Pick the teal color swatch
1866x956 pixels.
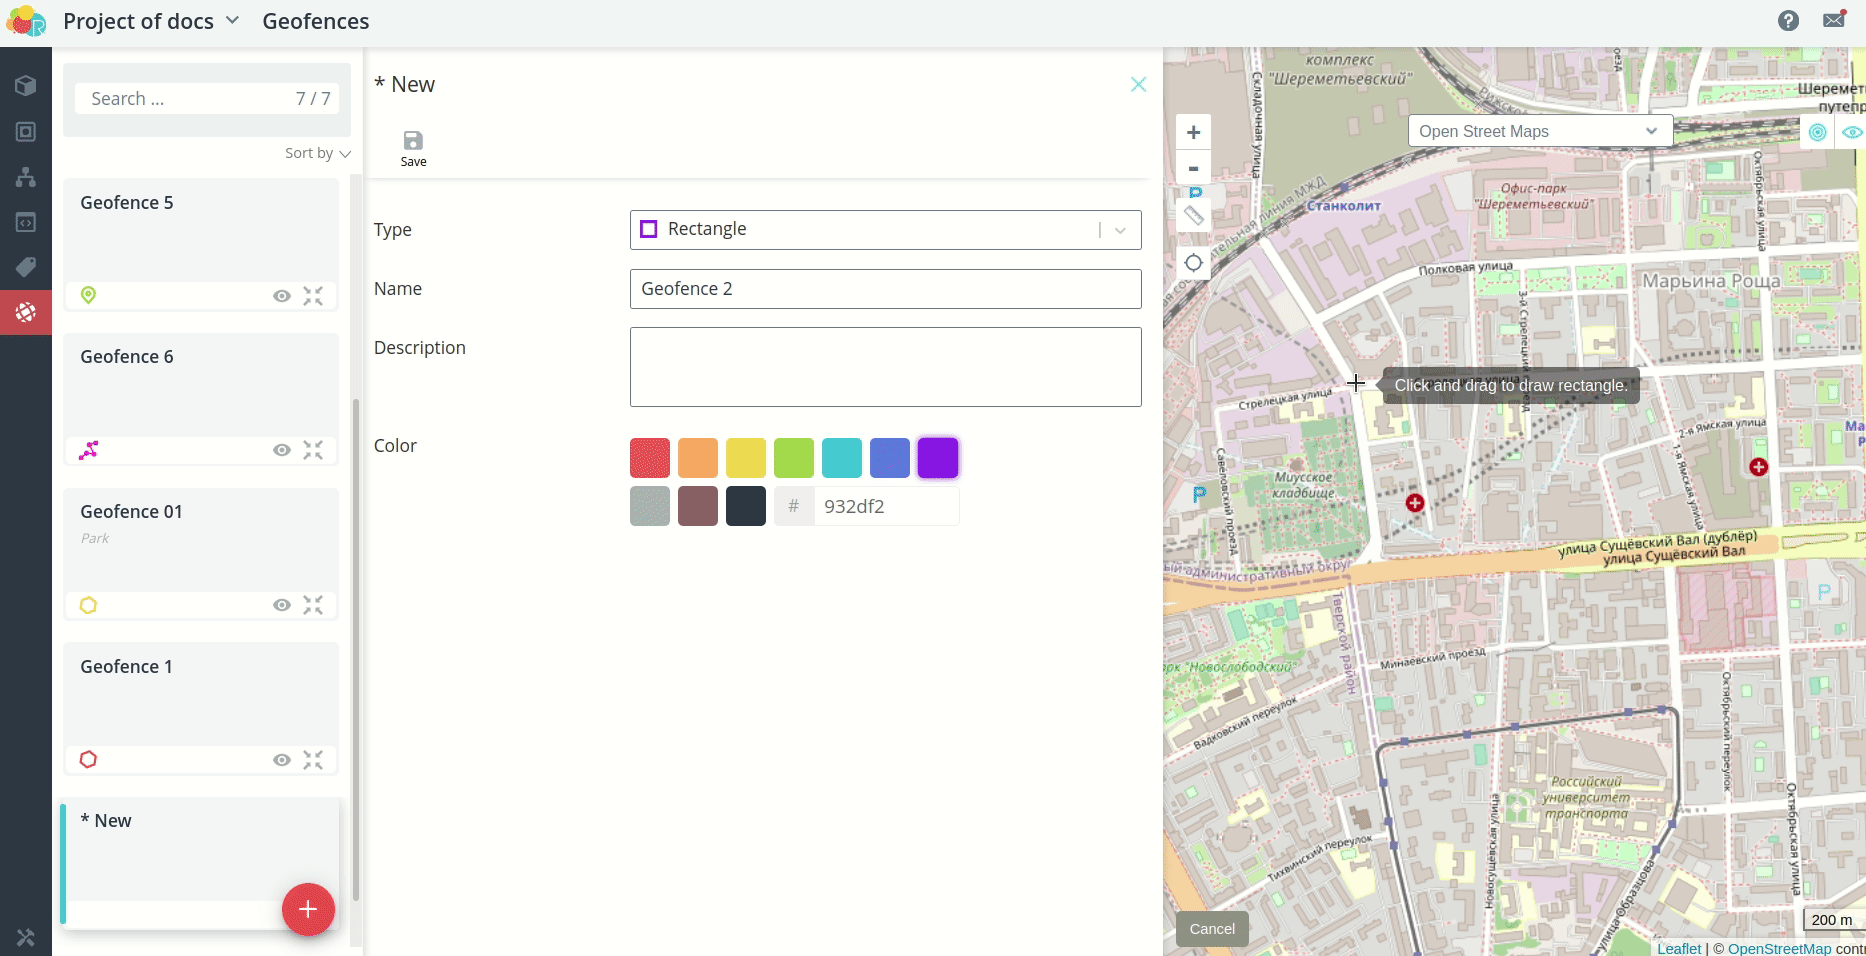click(x=841, y=458)
